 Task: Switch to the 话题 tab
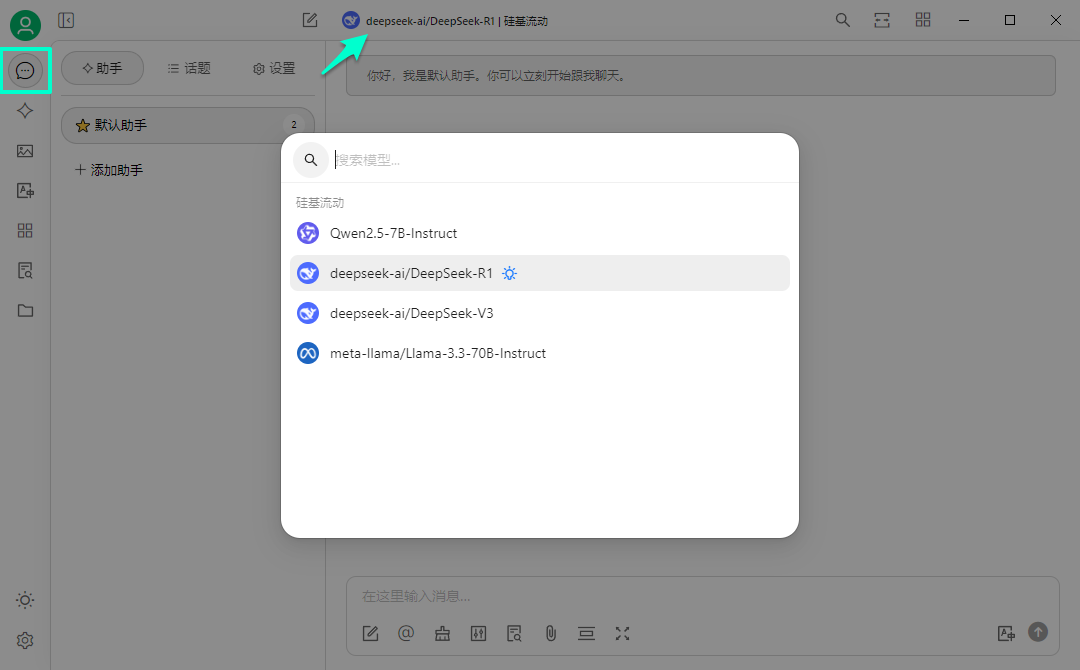pyautogui.click(x=188, y=68)
